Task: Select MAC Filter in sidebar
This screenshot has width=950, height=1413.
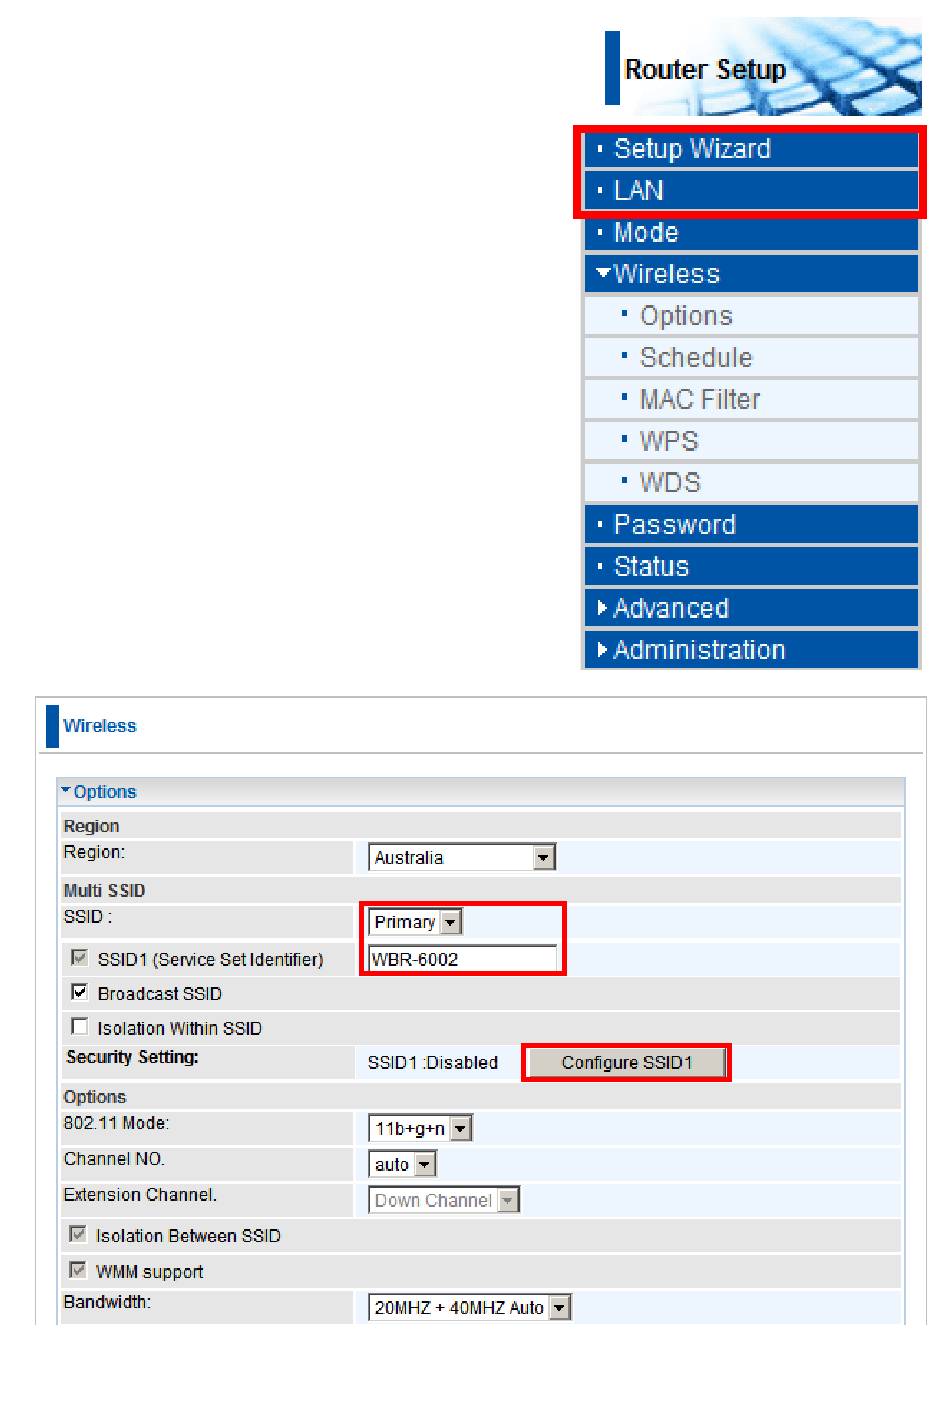Action: (x=700, y=400)
